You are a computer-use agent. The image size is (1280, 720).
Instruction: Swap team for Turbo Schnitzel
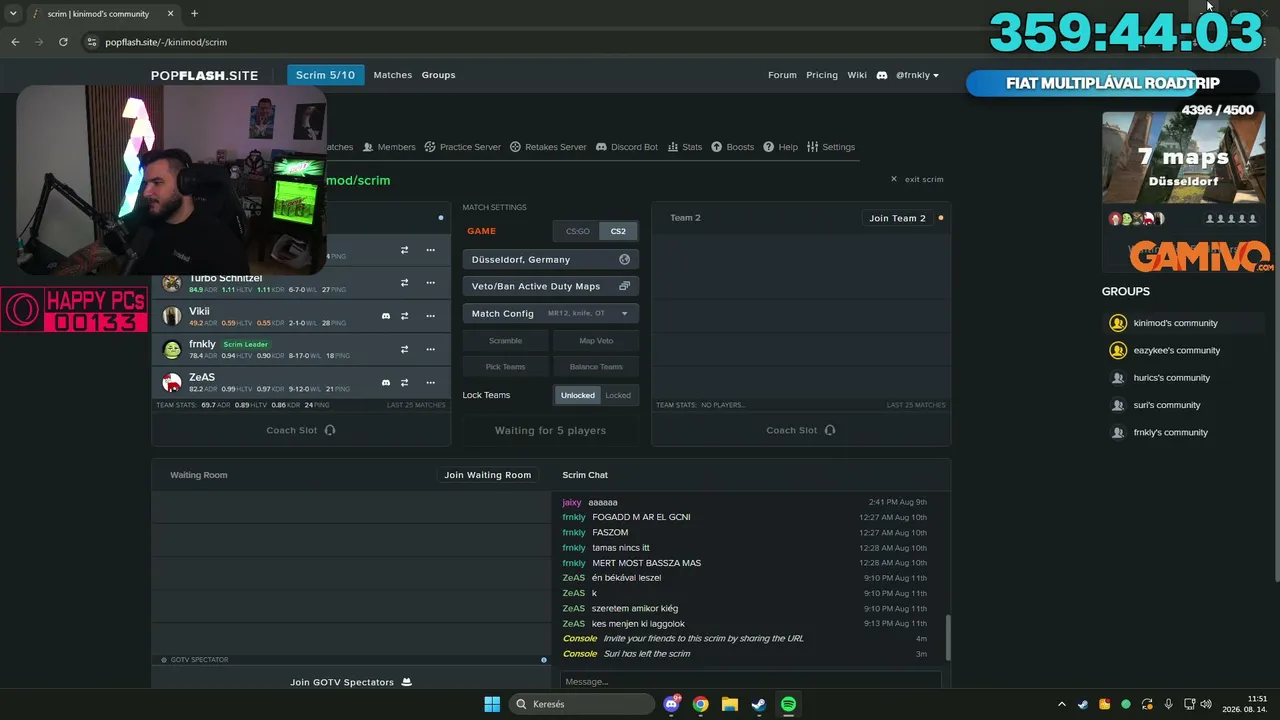click(x=404, y=283)
